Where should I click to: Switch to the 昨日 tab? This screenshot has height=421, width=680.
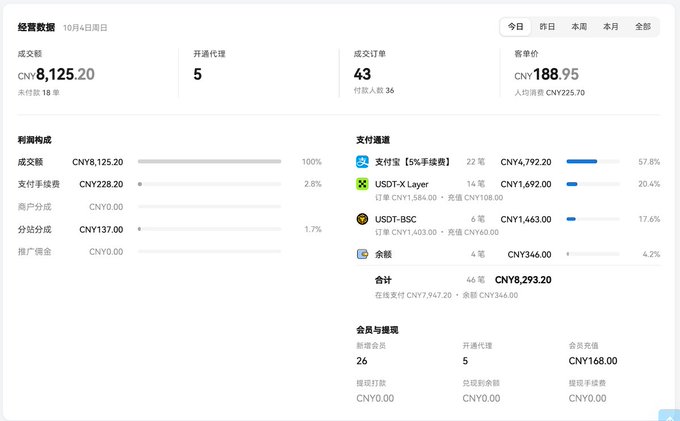(x=547, y=27)
